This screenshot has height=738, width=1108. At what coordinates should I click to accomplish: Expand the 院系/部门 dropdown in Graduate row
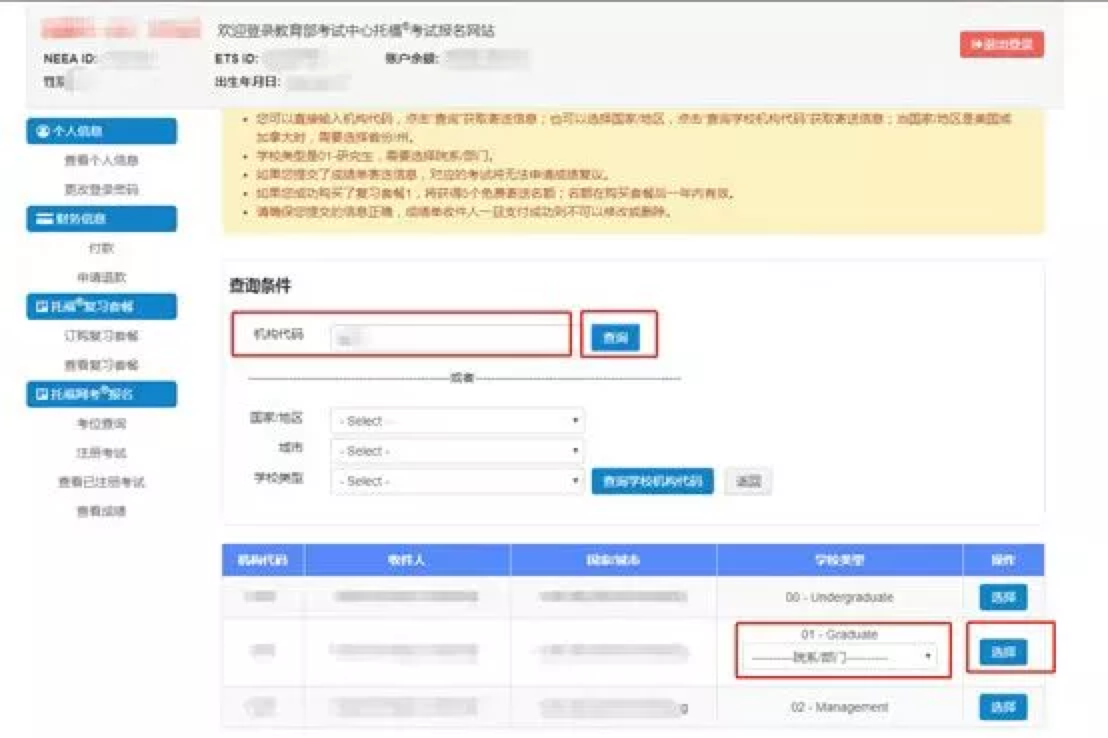point(840,657)
